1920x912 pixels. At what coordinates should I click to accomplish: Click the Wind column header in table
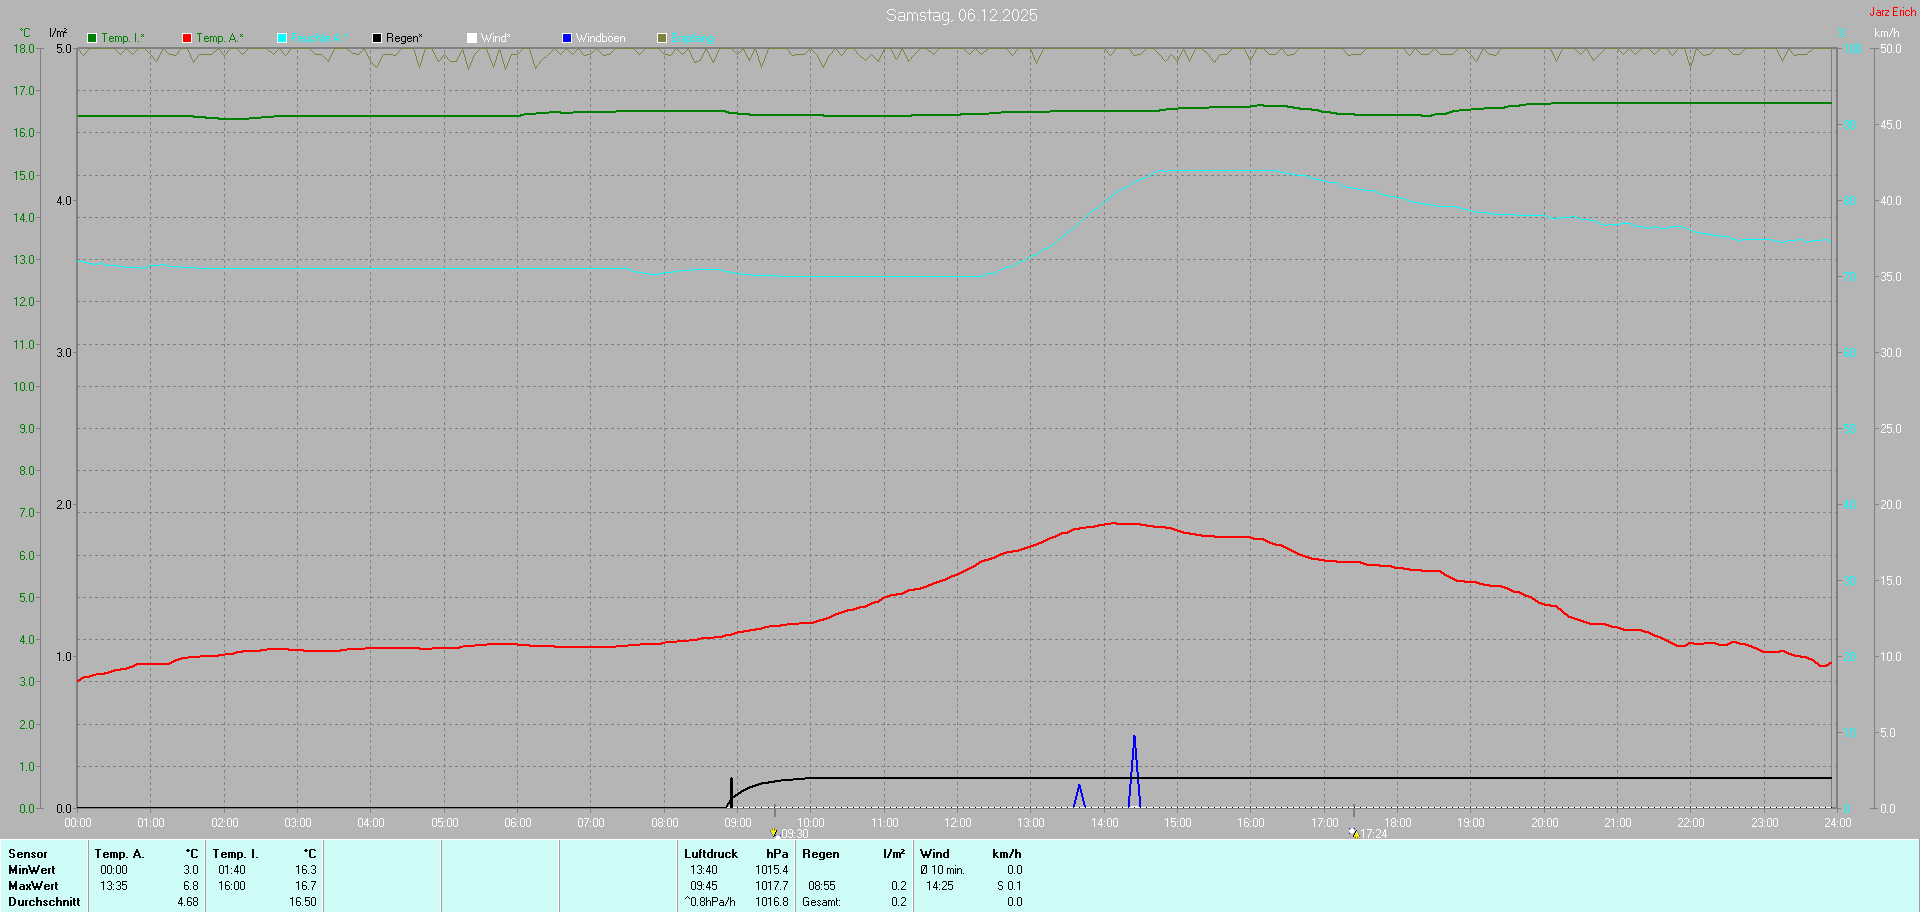[x=935, y=854]
